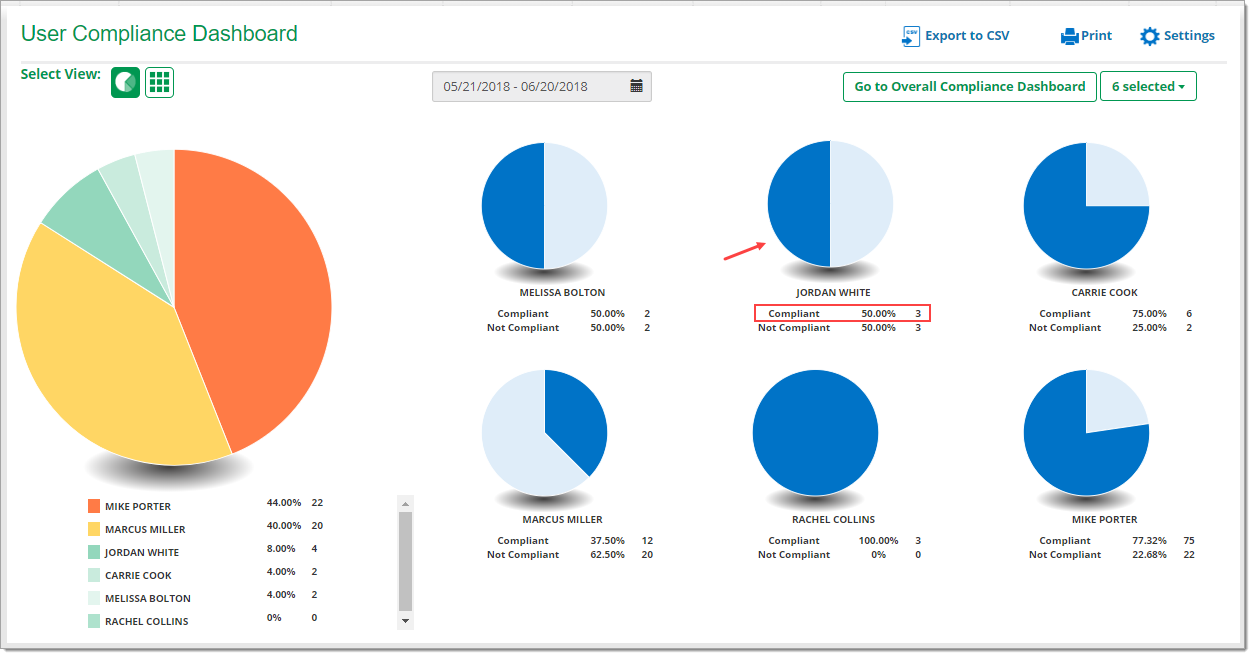The width and height of the screenshot is (1252, 656).
Task: Click the printer icon
Action: [x=1069, y=36]
